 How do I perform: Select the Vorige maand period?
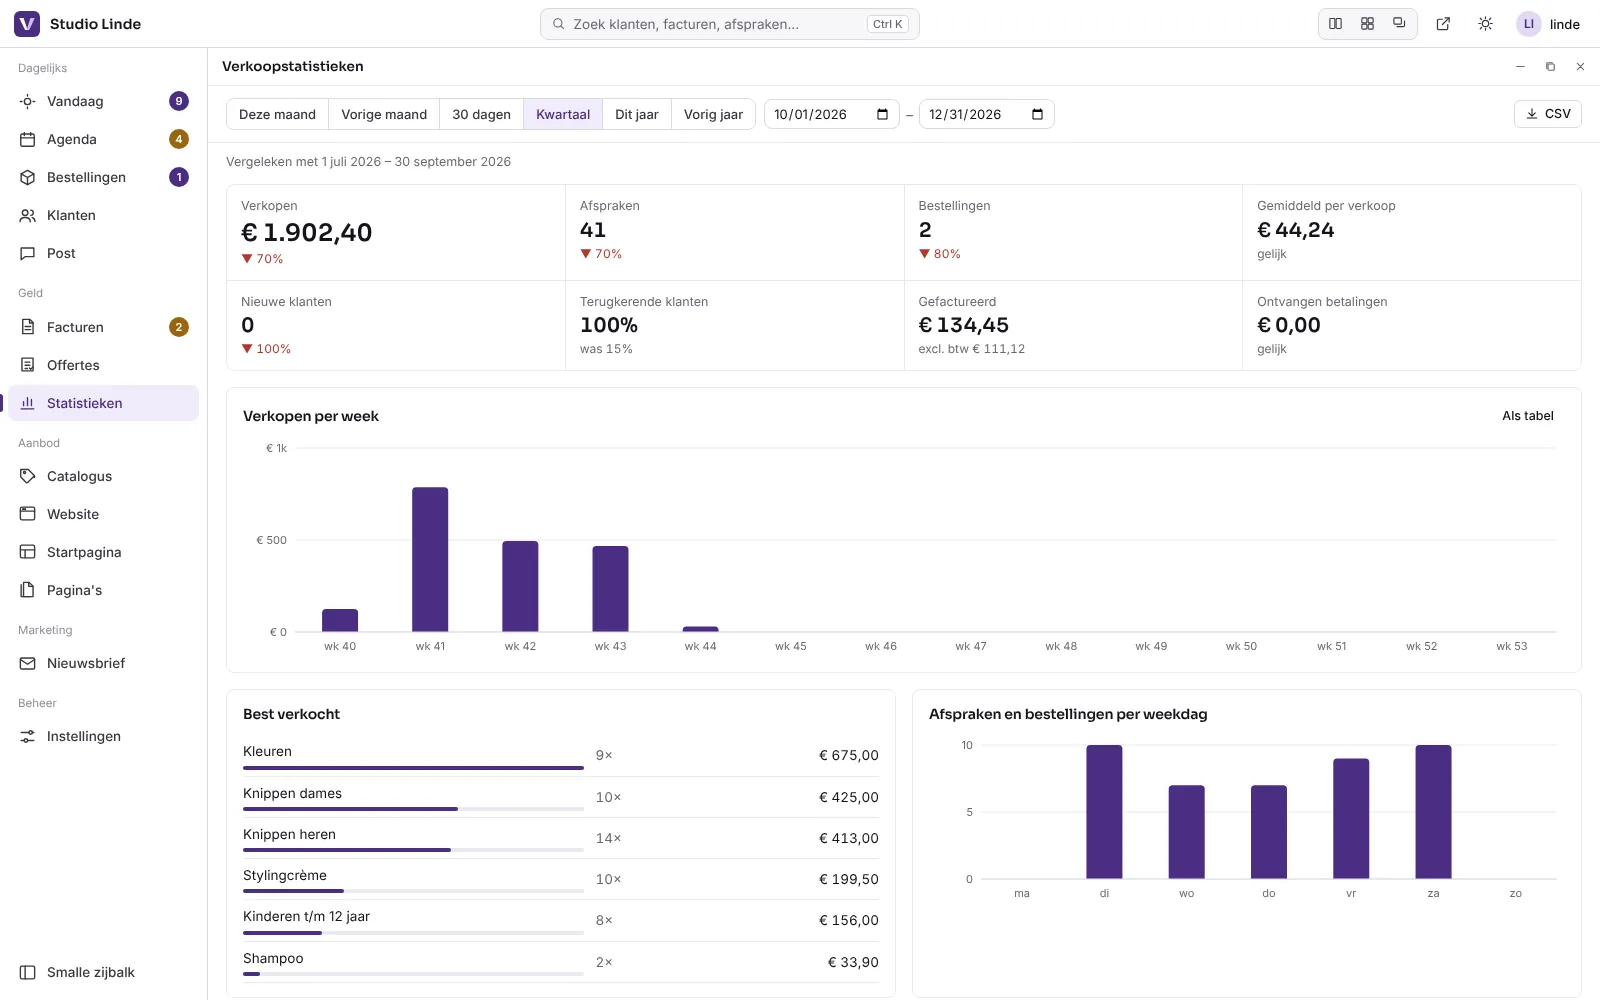pos(384,114)
